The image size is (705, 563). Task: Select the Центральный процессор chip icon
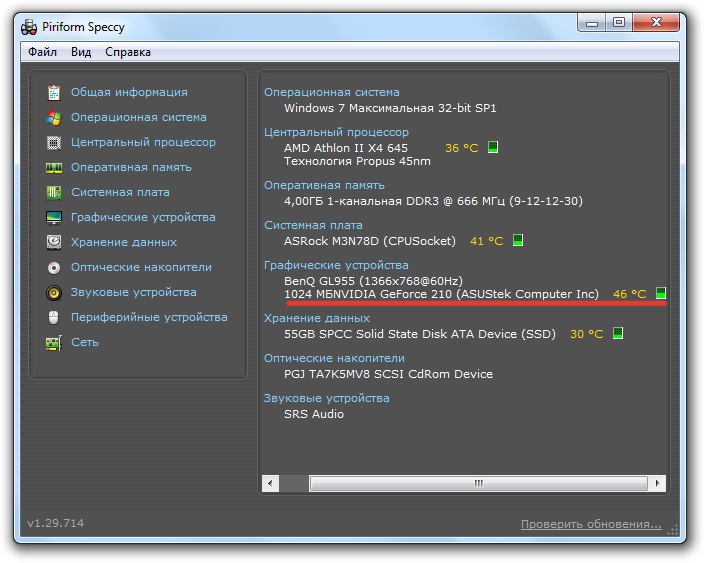54,143
